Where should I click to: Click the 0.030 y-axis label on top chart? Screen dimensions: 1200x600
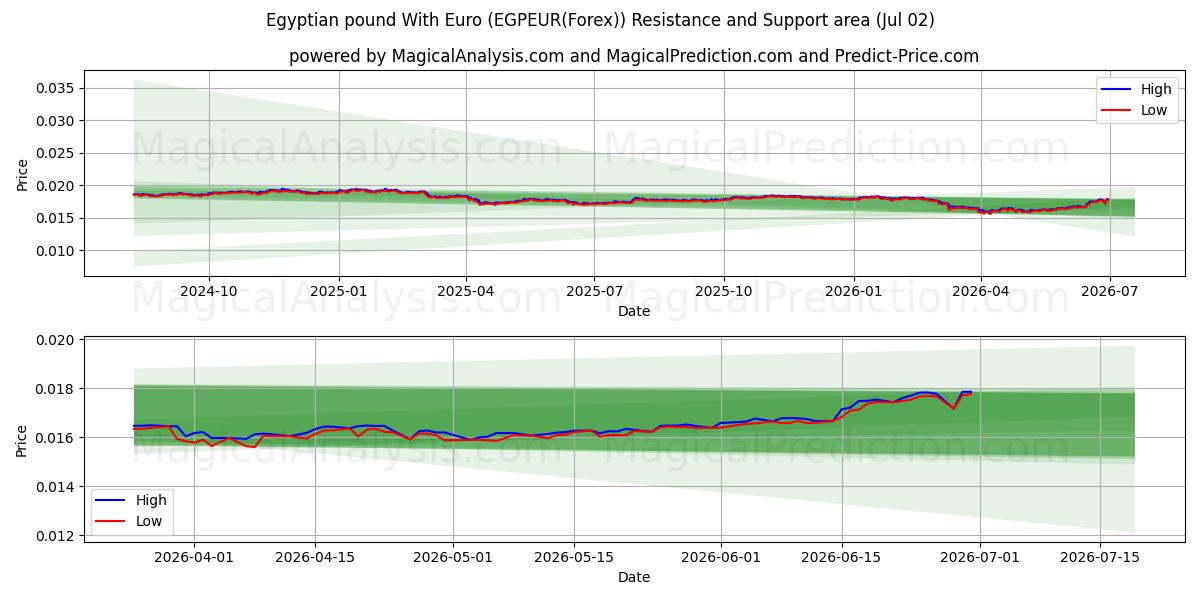coord(55,121)
